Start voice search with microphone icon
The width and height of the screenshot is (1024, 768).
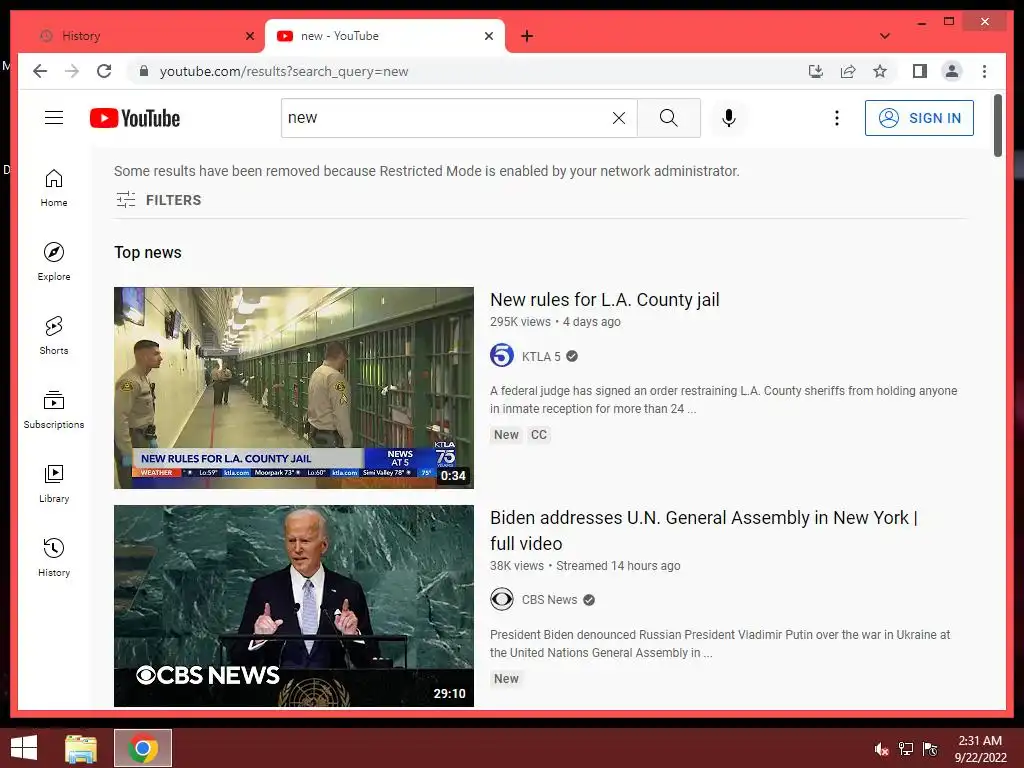click(729, 118)
